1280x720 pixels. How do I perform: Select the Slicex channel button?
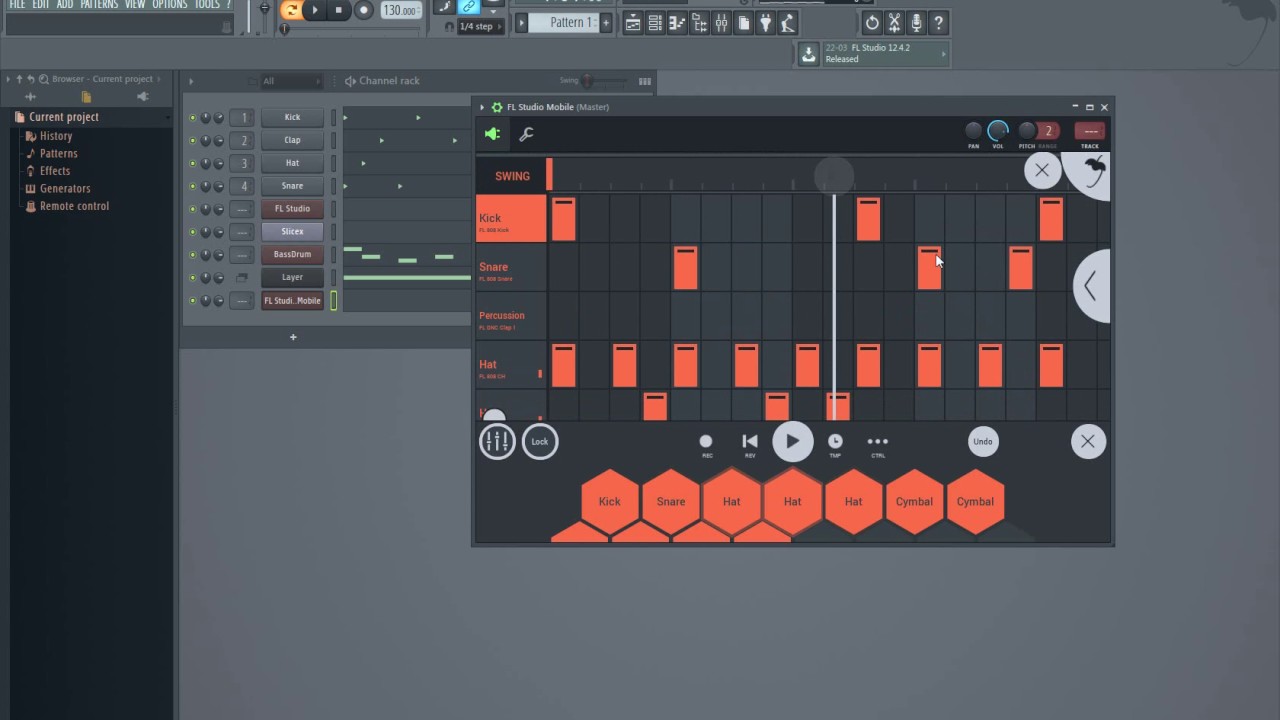292,231
